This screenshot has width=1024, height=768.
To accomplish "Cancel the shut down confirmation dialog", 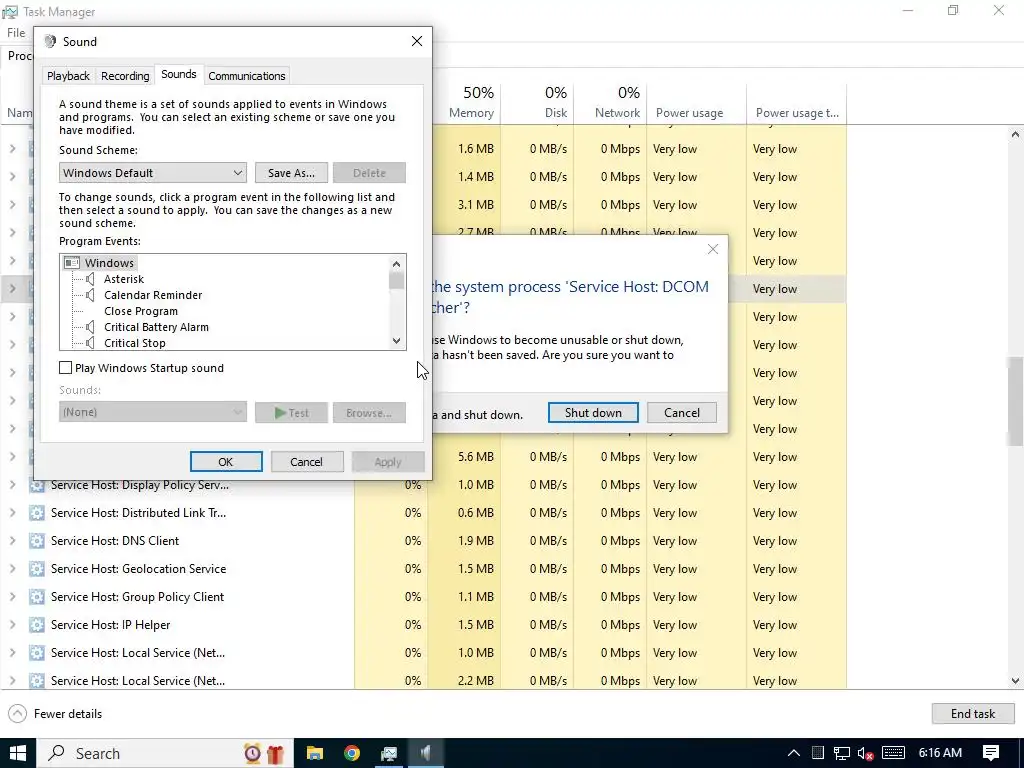I will (x=682, y=413).
